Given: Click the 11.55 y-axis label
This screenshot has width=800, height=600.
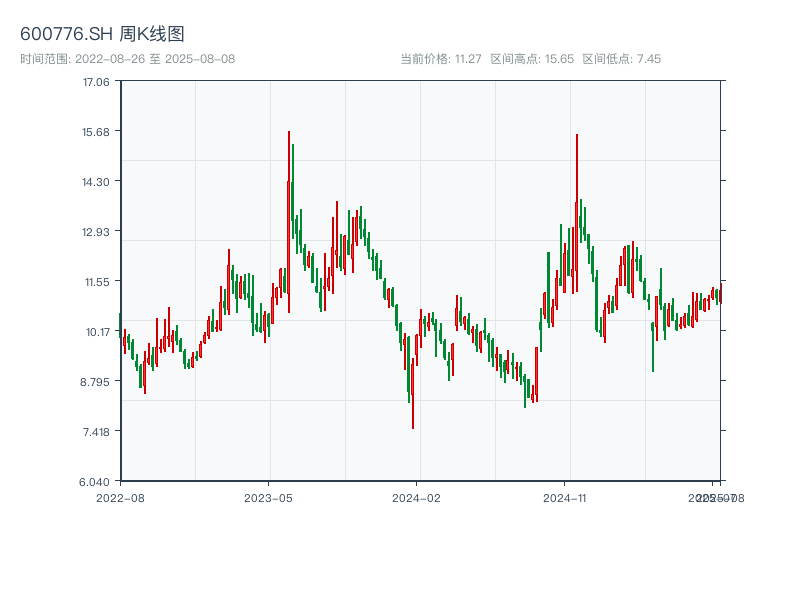Looking at the screenshot, I should pyautogui.click(x=96, y=282).
